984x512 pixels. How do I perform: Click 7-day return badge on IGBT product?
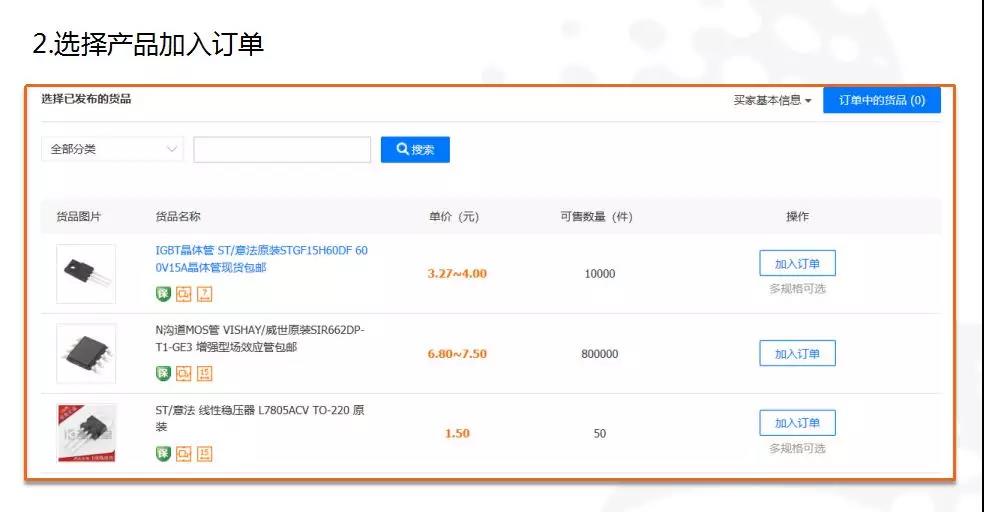coord(204,293)
